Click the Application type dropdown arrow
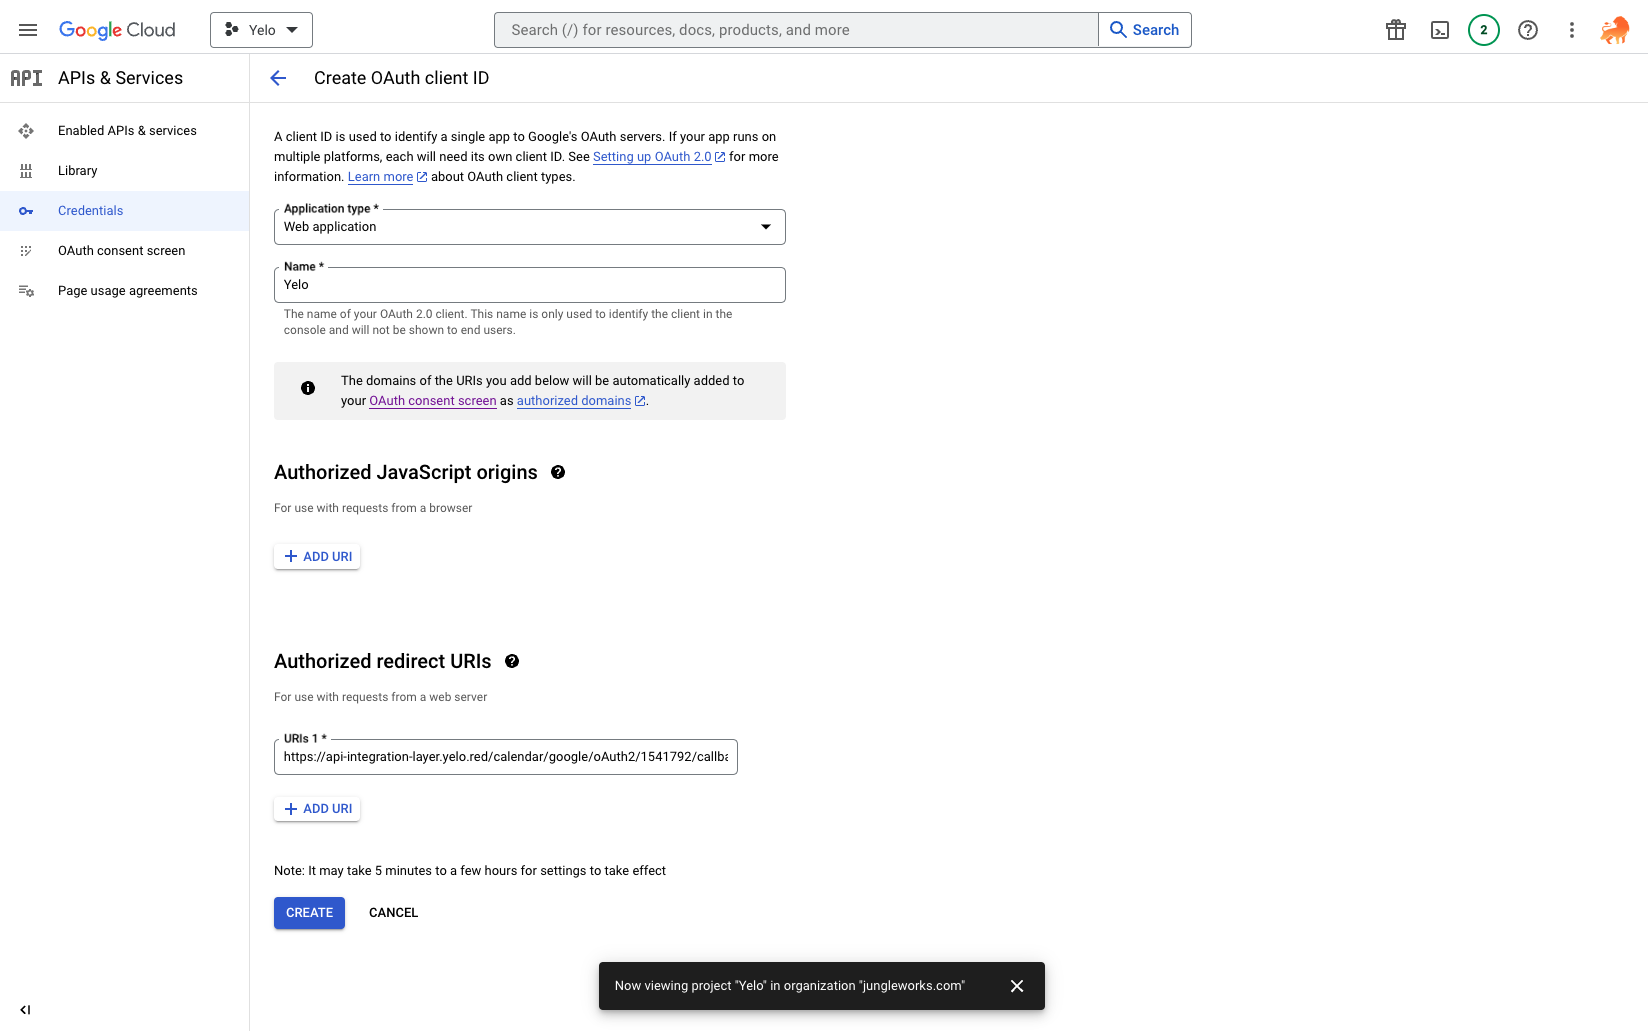The width and height of the screenshot is (1648, 1031). [x=766, y=227]
